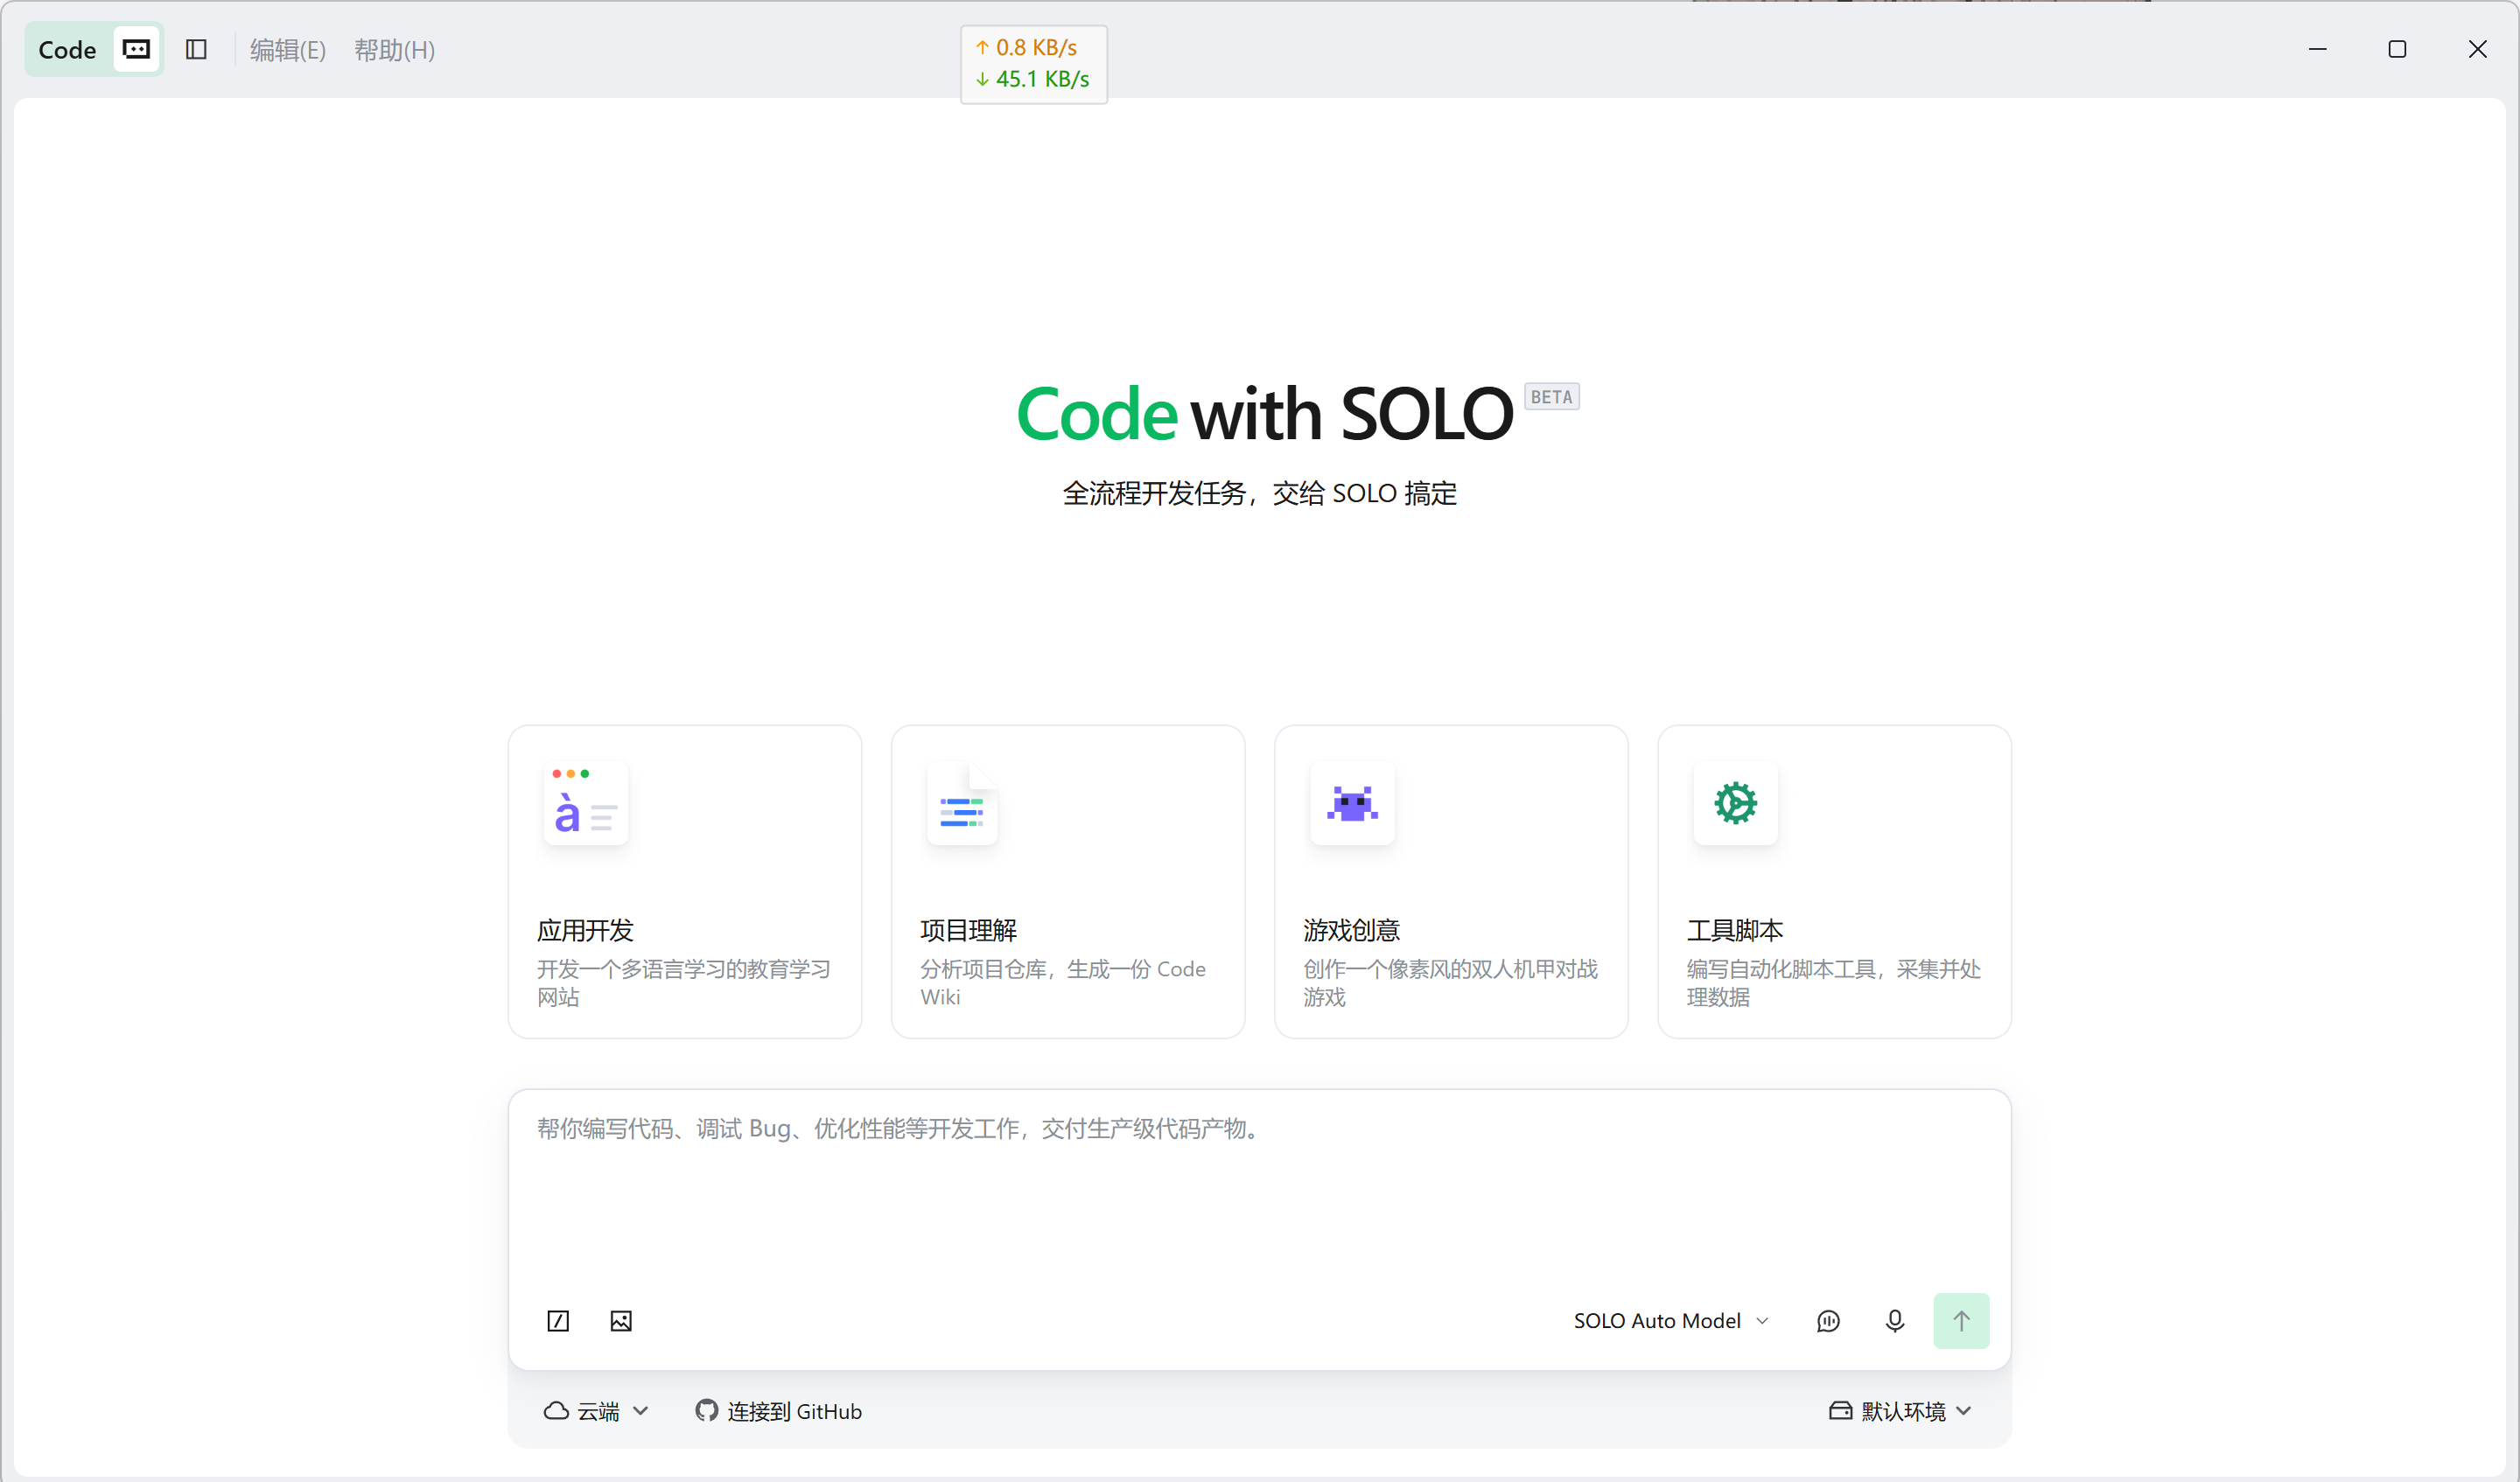Open the 工具脚本 suggestion card
Screen dimensions: 2520x1482
coord(1834,882)
